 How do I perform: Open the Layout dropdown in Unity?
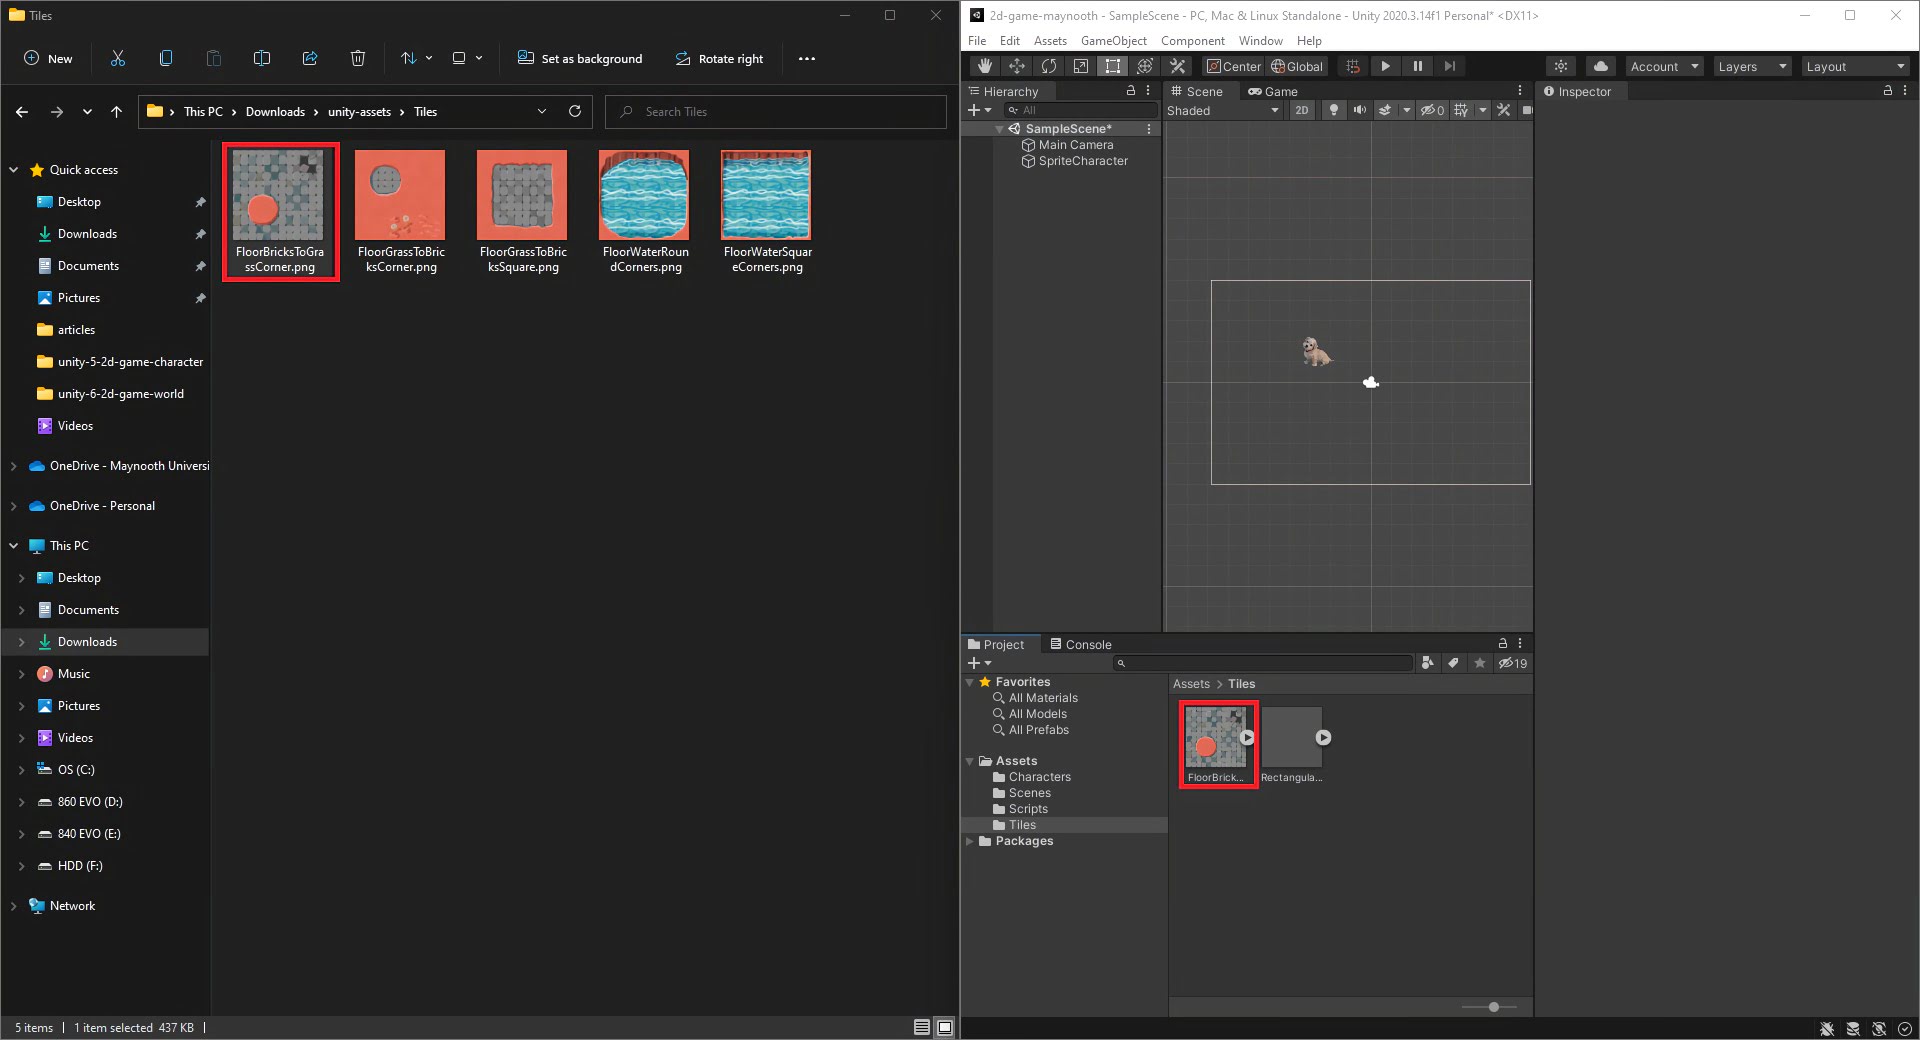(1856, 66)
